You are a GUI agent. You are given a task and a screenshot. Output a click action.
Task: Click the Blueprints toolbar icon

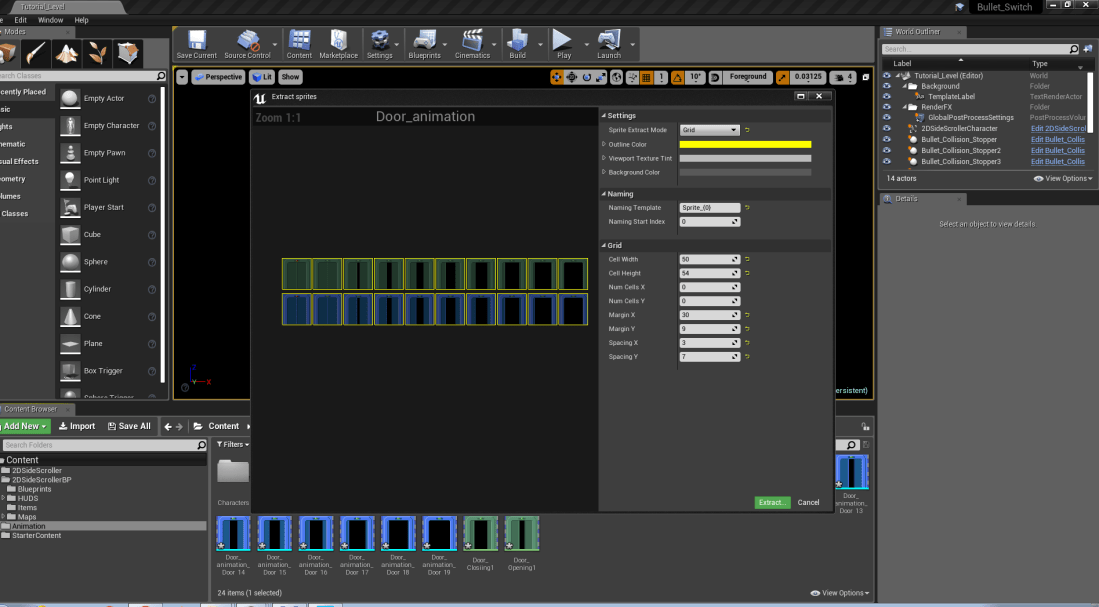(425, 42)
